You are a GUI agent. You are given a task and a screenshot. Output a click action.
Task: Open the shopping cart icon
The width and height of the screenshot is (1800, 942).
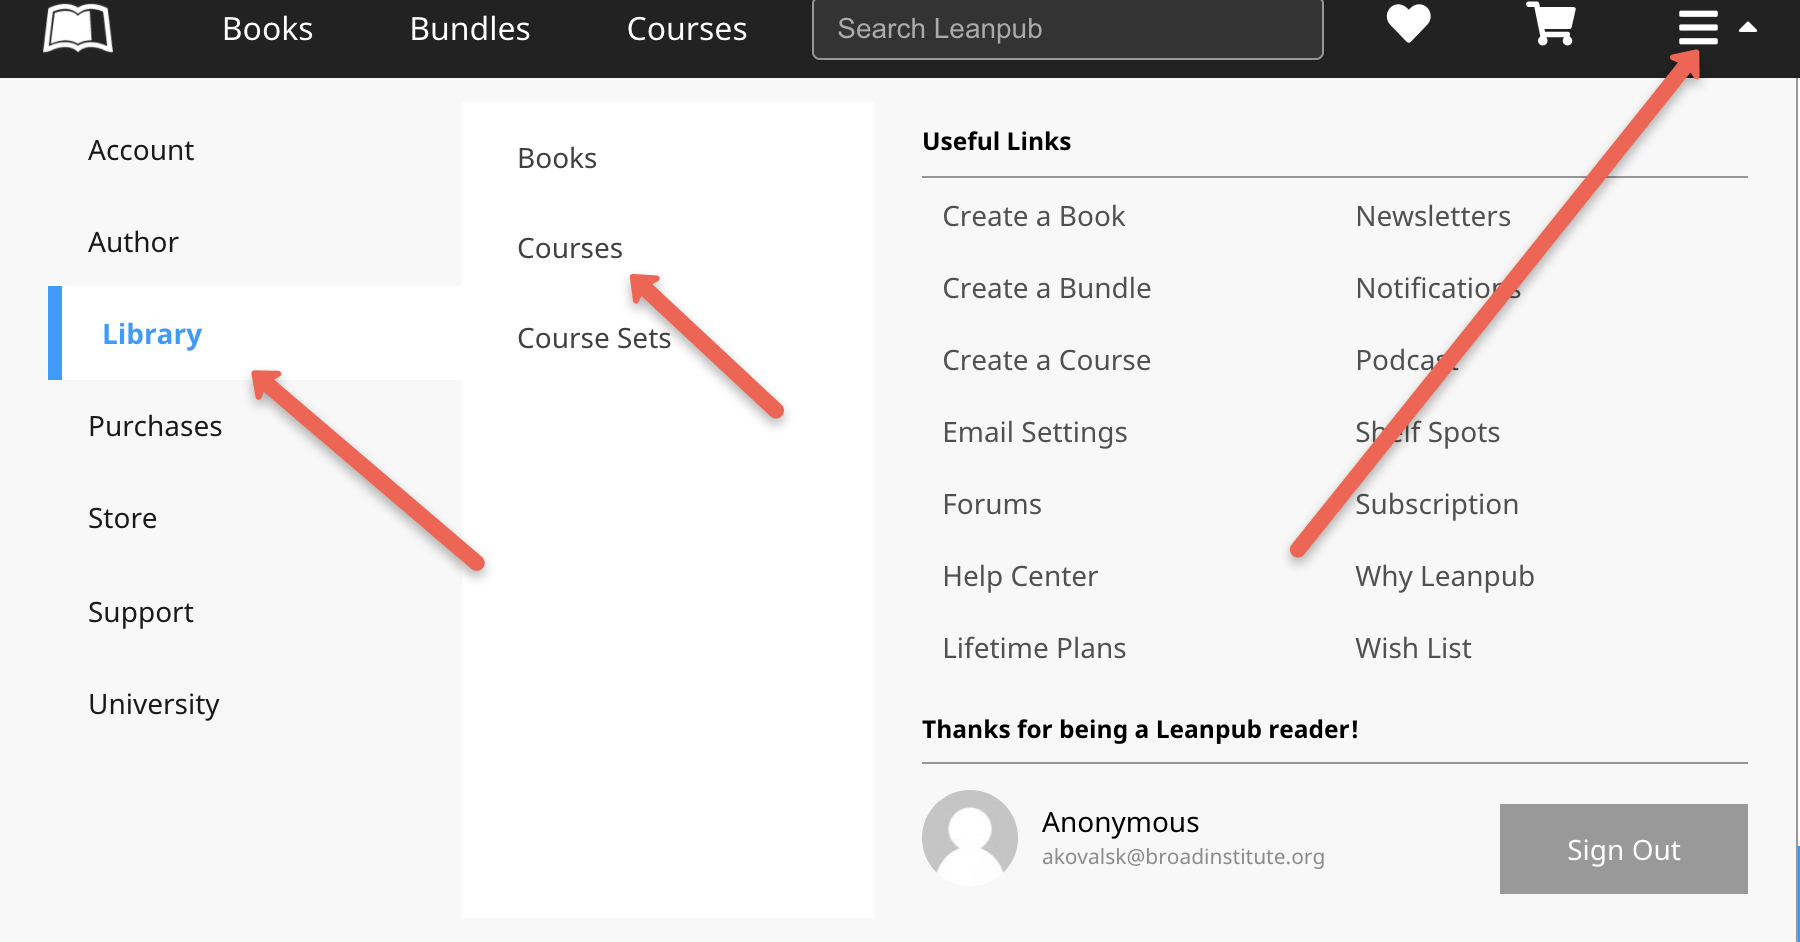click(1551, 24)
